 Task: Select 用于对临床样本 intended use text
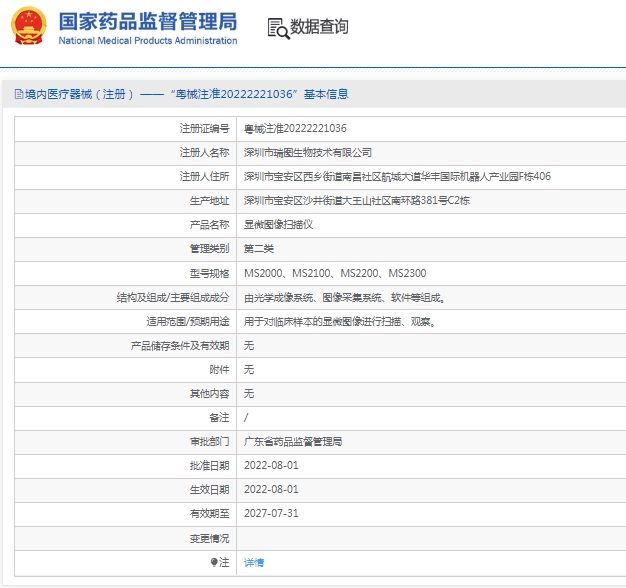pyautogui.click(x=340, y=321)
